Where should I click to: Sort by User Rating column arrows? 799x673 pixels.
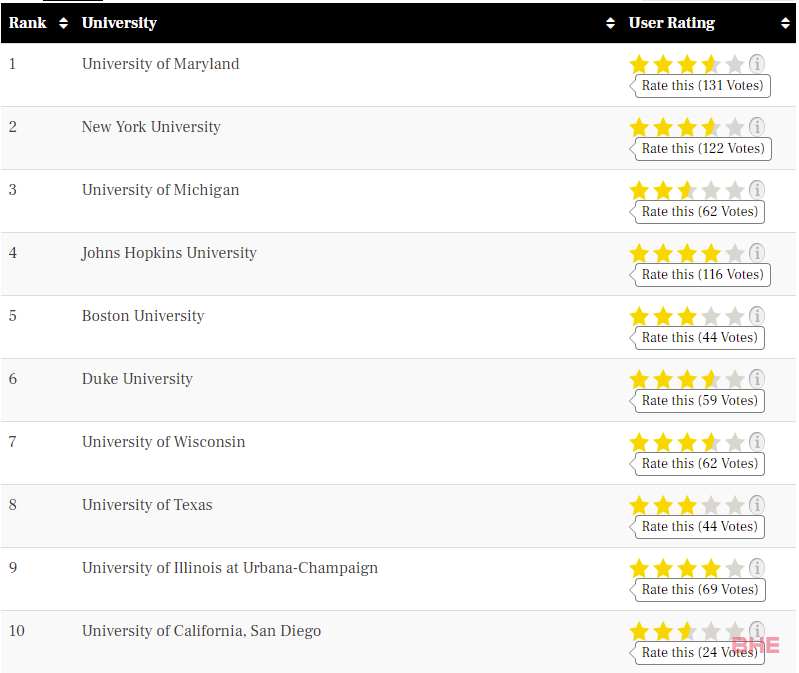[785, 23]
